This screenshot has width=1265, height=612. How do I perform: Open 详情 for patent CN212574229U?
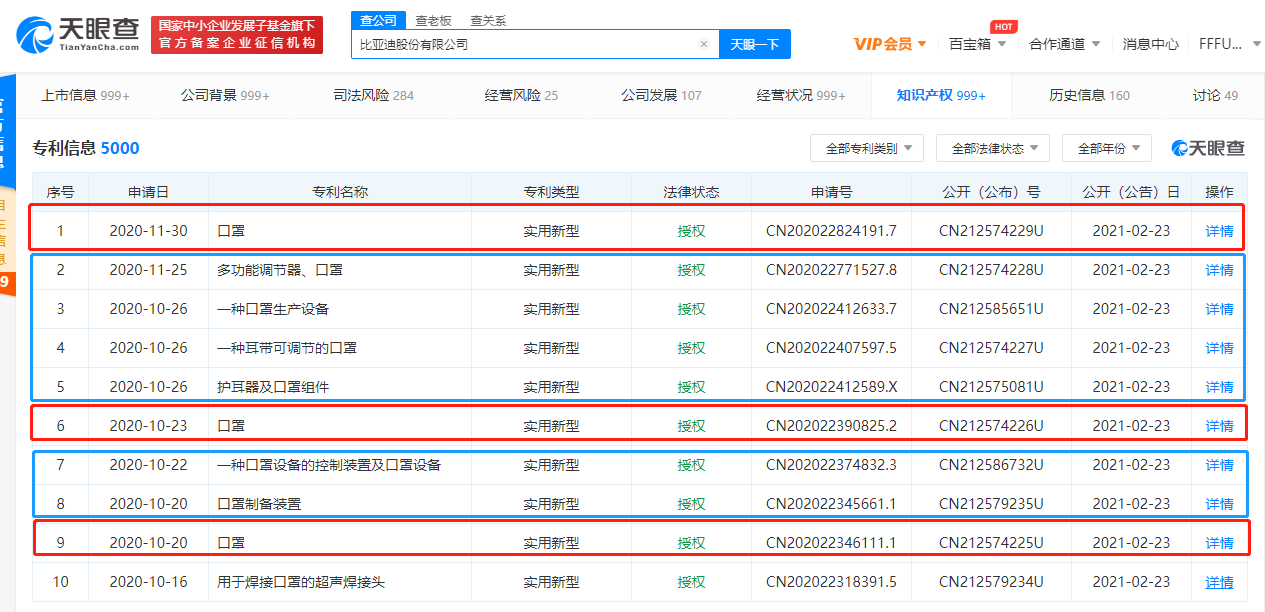[x=1219, y=231]
